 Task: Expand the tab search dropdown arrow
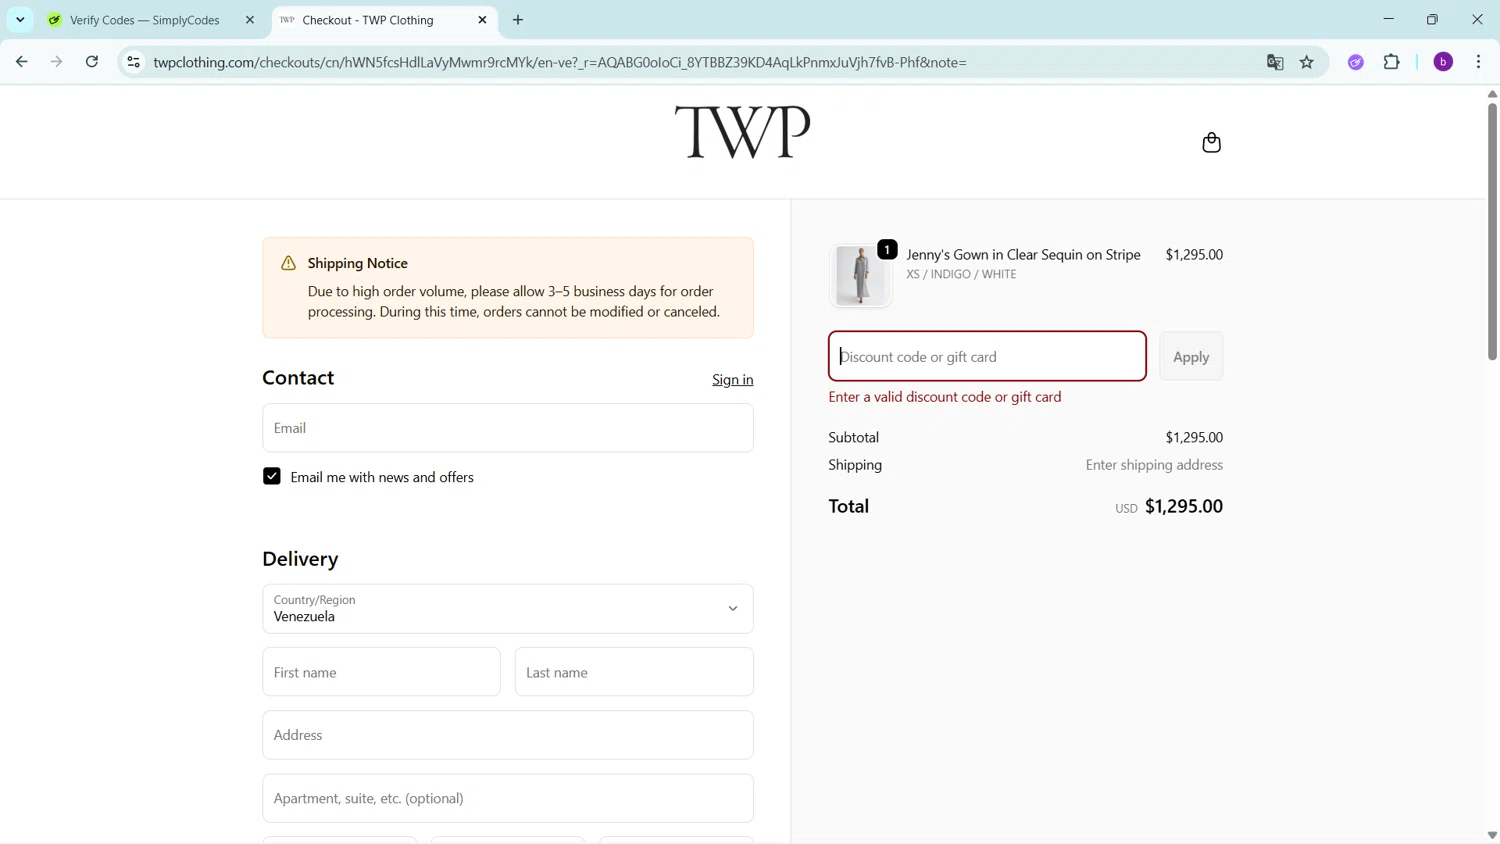[20, 20]
